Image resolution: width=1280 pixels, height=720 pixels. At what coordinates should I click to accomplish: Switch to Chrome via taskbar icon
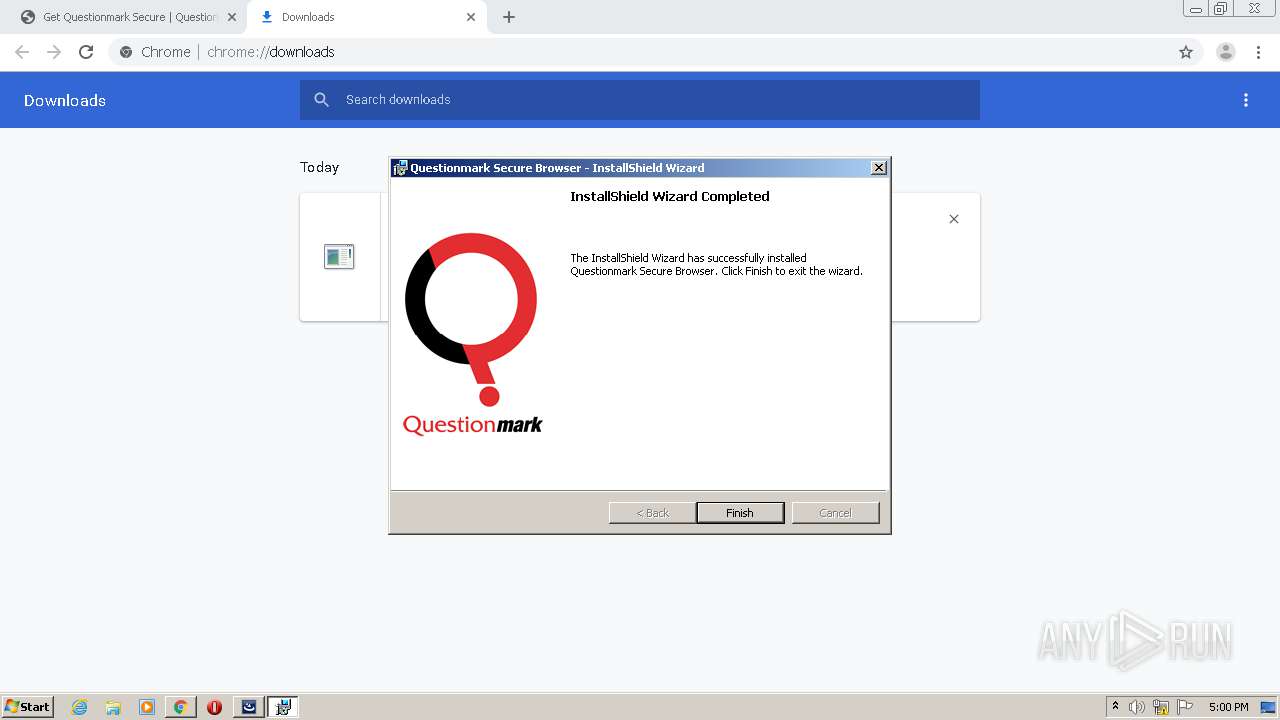click(x=180, y=707)
